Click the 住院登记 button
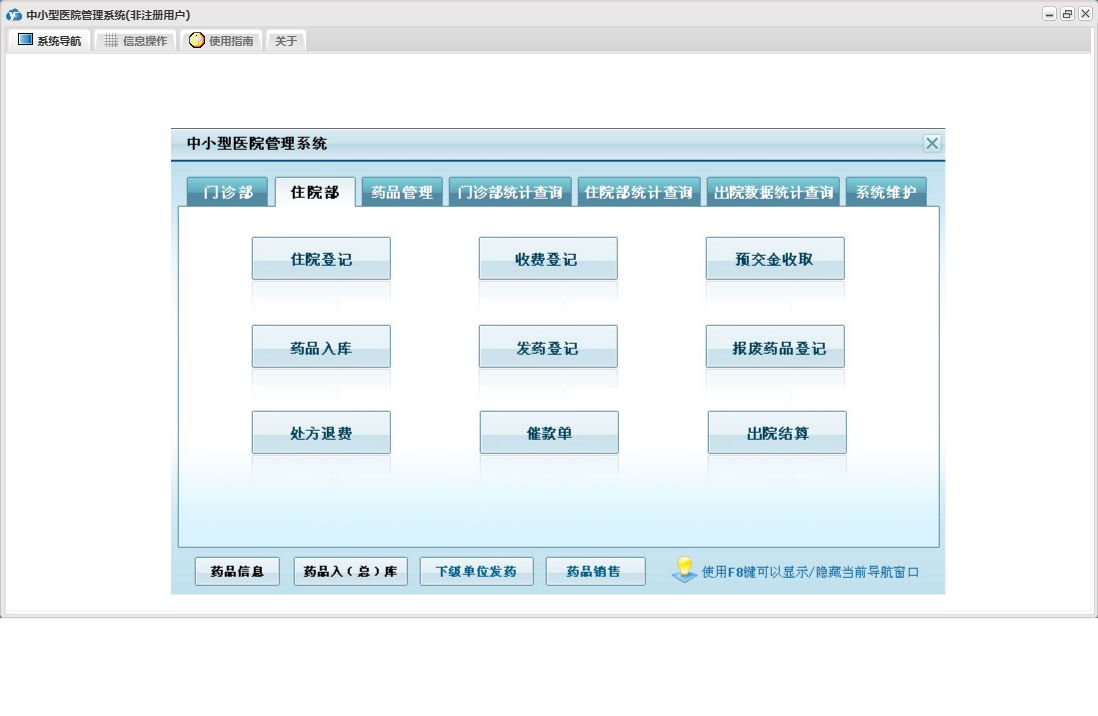Viewport: 1098px width, 716px height. 321,259
